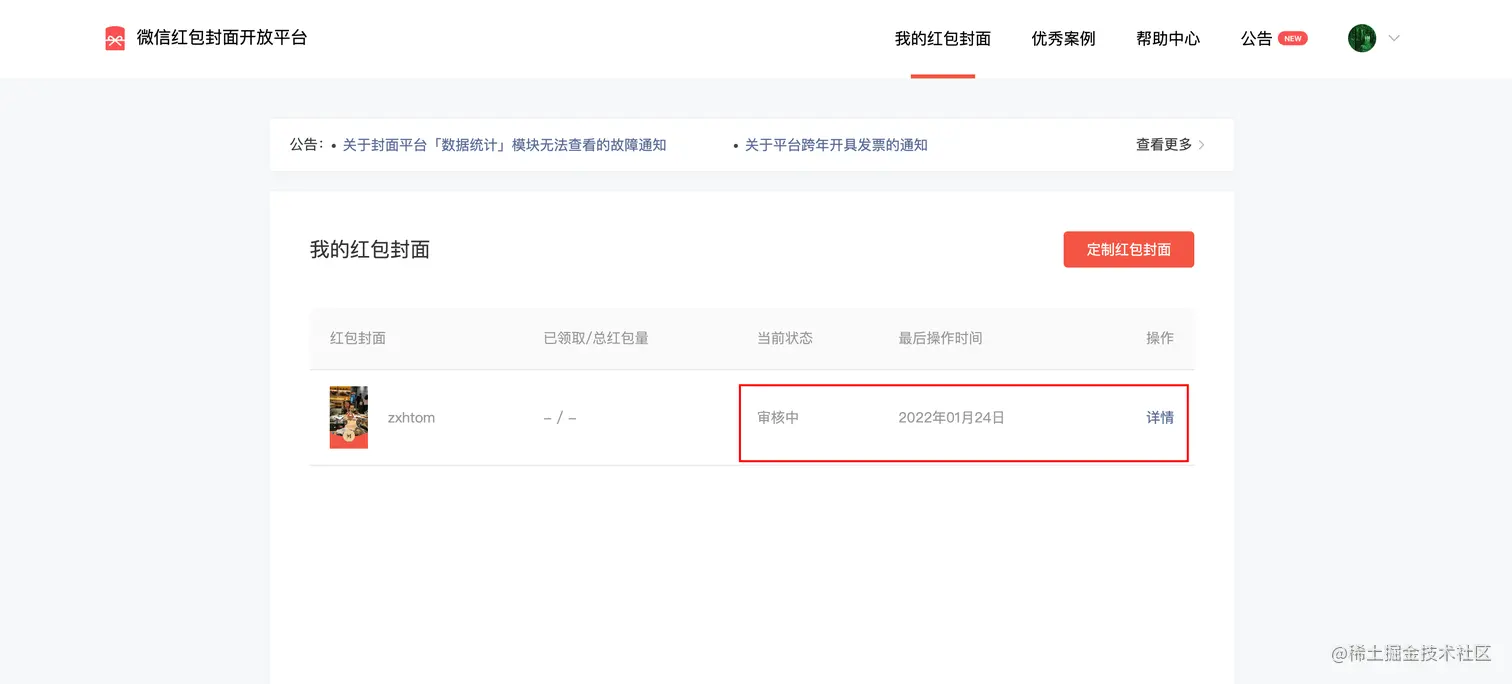Click the 当前状态 column header
Image resolution: width=1512 pixels, height=684 pixels.
785,338
